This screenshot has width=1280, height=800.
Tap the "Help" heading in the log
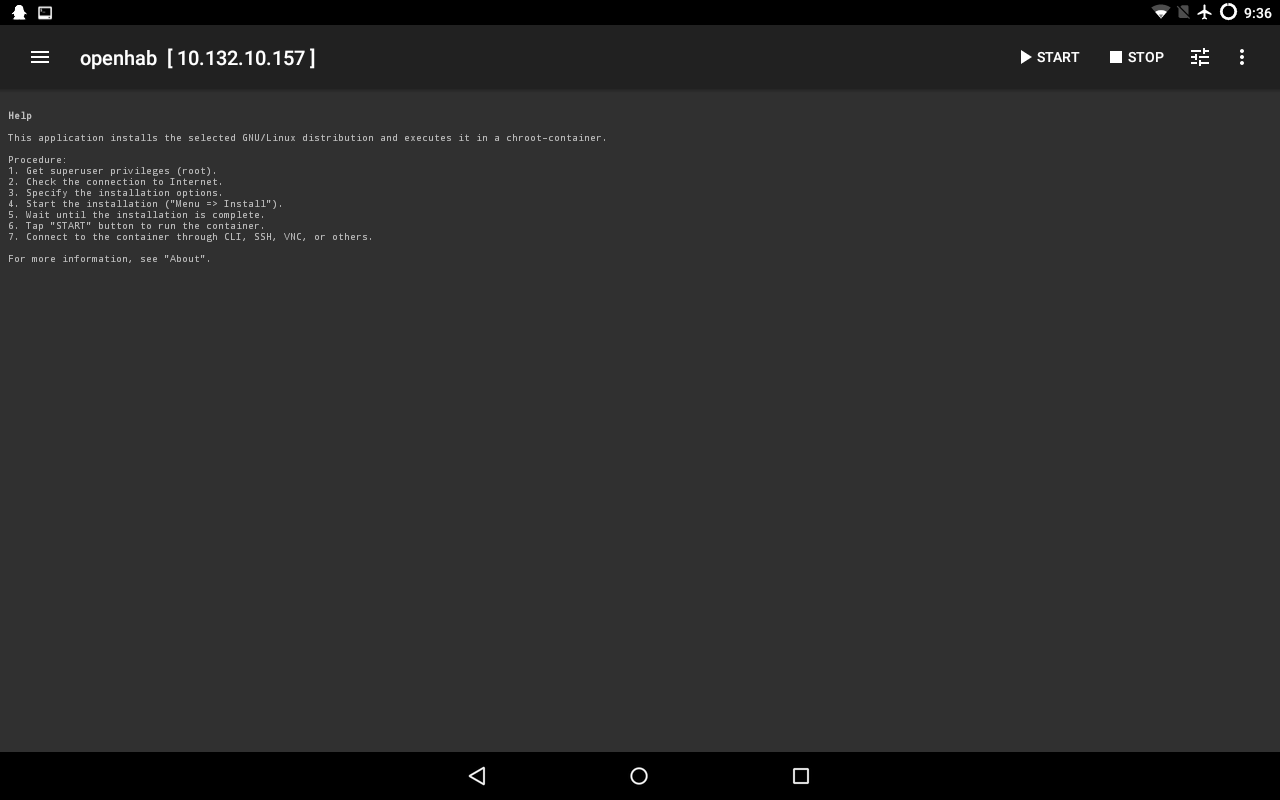pos(20,116)
